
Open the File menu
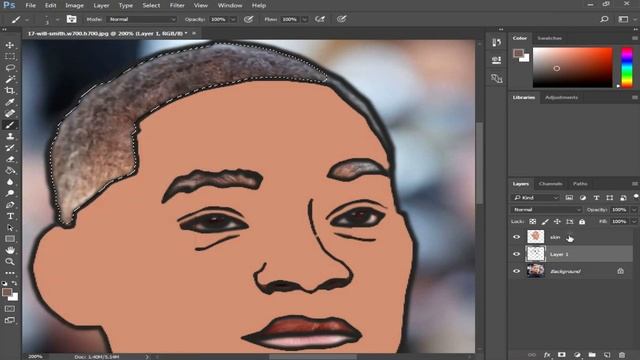[31, 5]
